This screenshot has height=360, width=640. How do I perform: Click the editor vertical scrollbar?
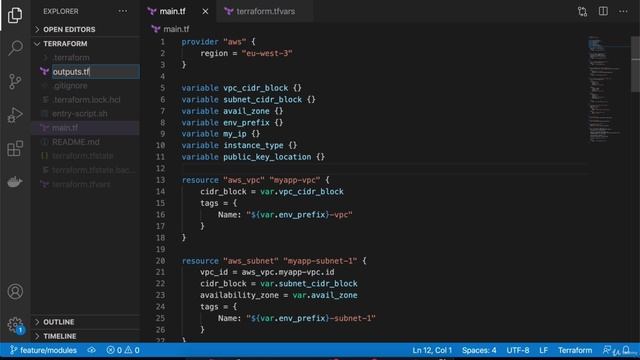635,64
